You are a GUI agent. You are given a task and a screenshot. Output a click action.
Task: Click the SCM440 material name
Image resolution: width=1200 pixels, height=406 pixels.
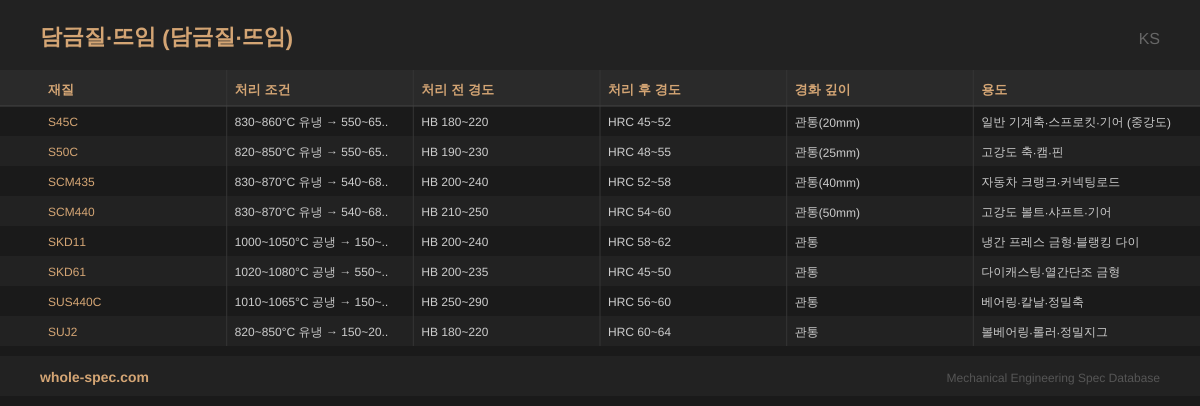(71, 212)
